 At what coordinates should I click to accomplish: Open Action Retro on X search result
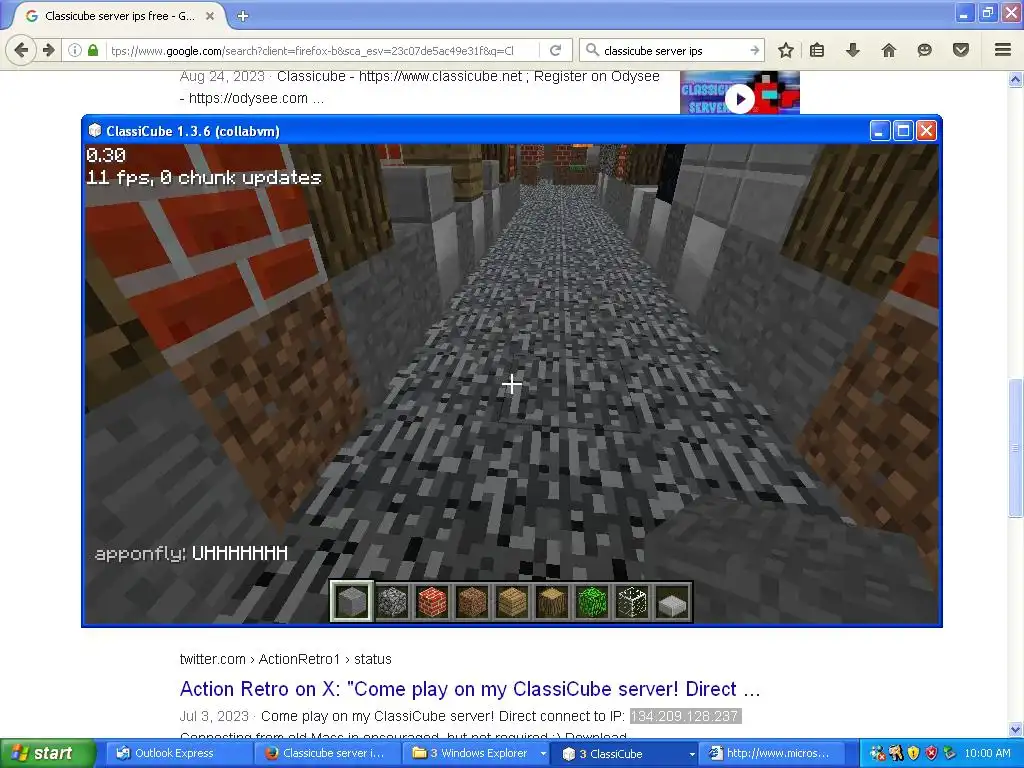[x=470, y=689]
